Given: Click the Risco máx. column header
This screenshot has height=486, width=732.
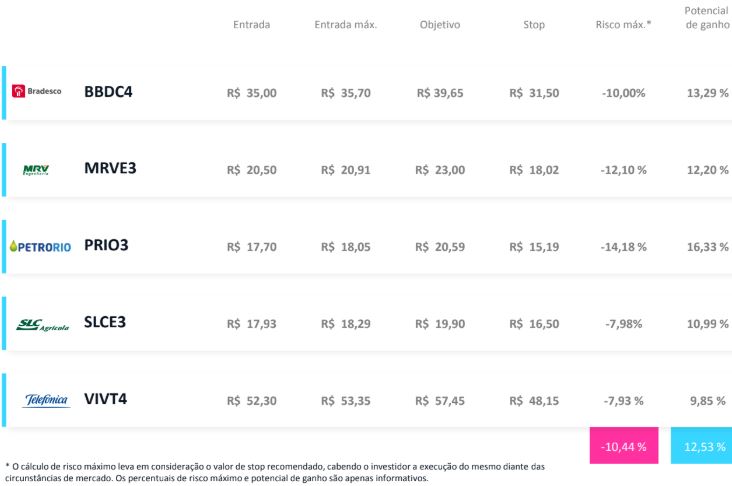Looking at the screenshot, I should click(623, 25).
